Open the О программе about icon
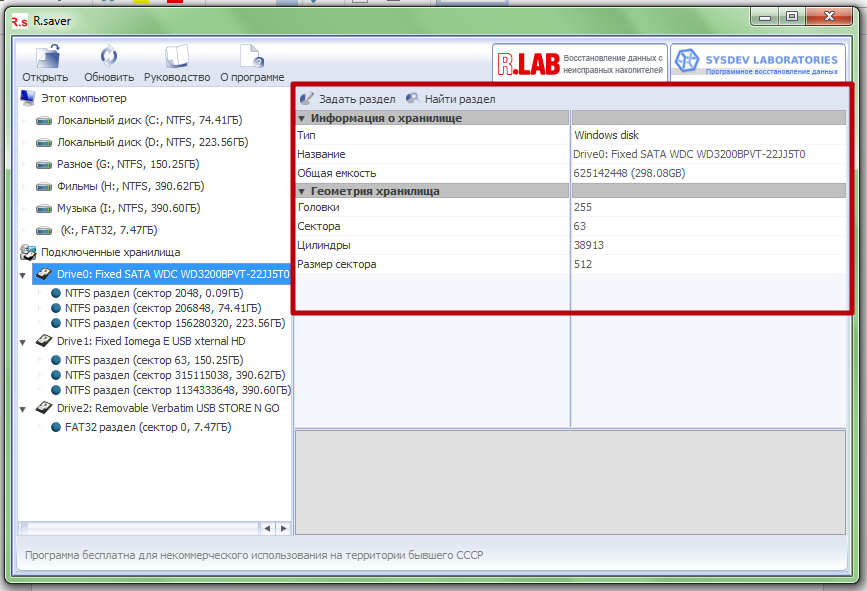Image resolution: width=867 pixels, height=591 pixels. [251, 58]
